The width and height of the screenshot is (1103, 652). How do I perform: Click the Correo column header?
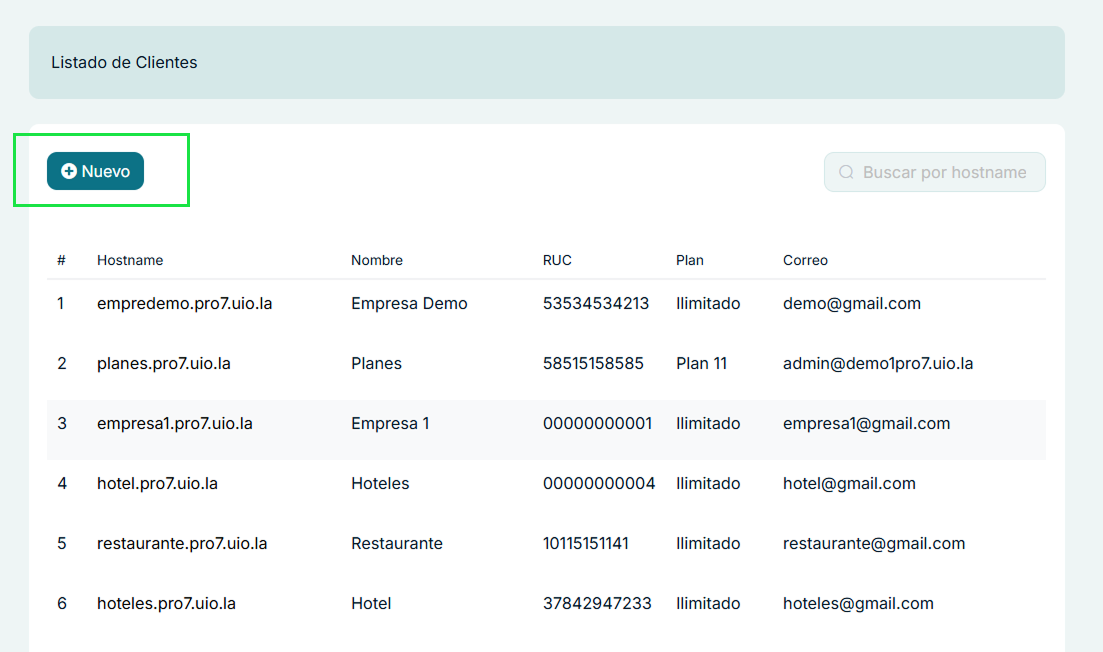[806, 260]
